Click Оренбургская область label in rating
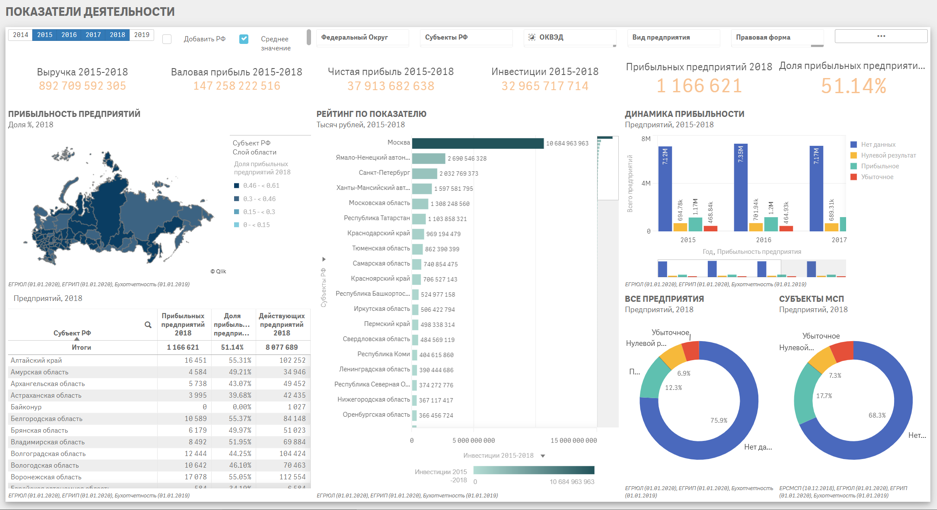 point(376,414)
